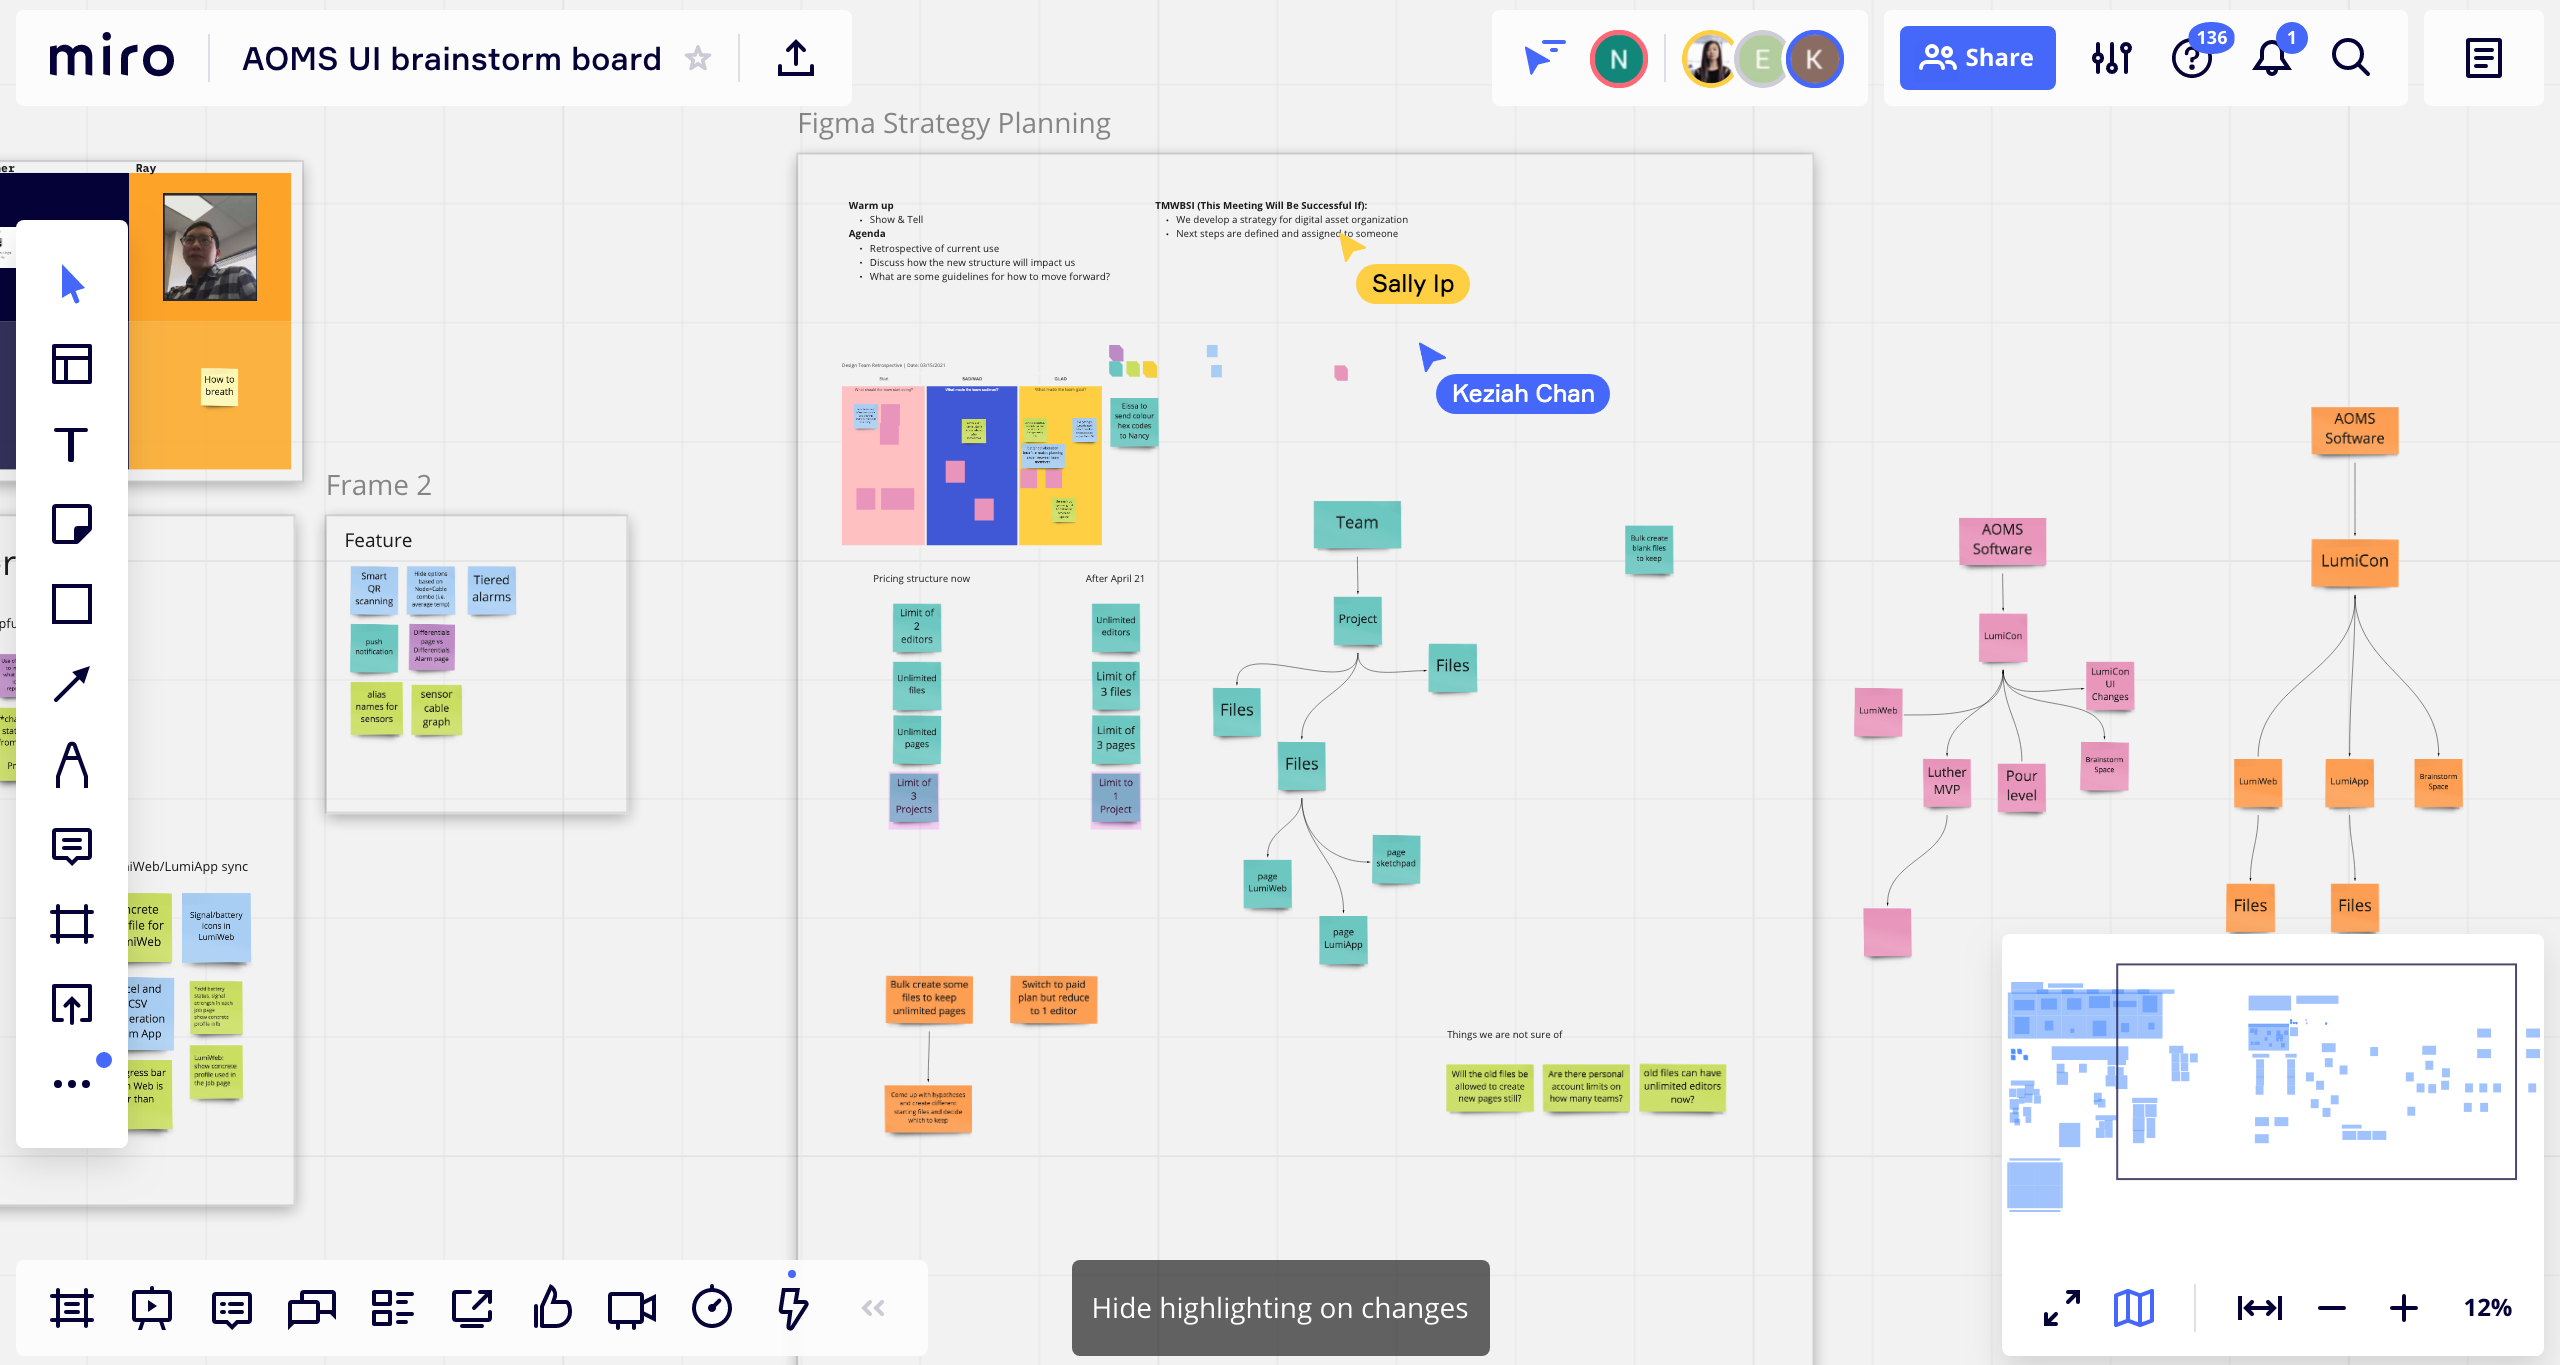Select the cursor arrow tool
This screenshot has width=2560, height=1365.
(x=72, y=284)
